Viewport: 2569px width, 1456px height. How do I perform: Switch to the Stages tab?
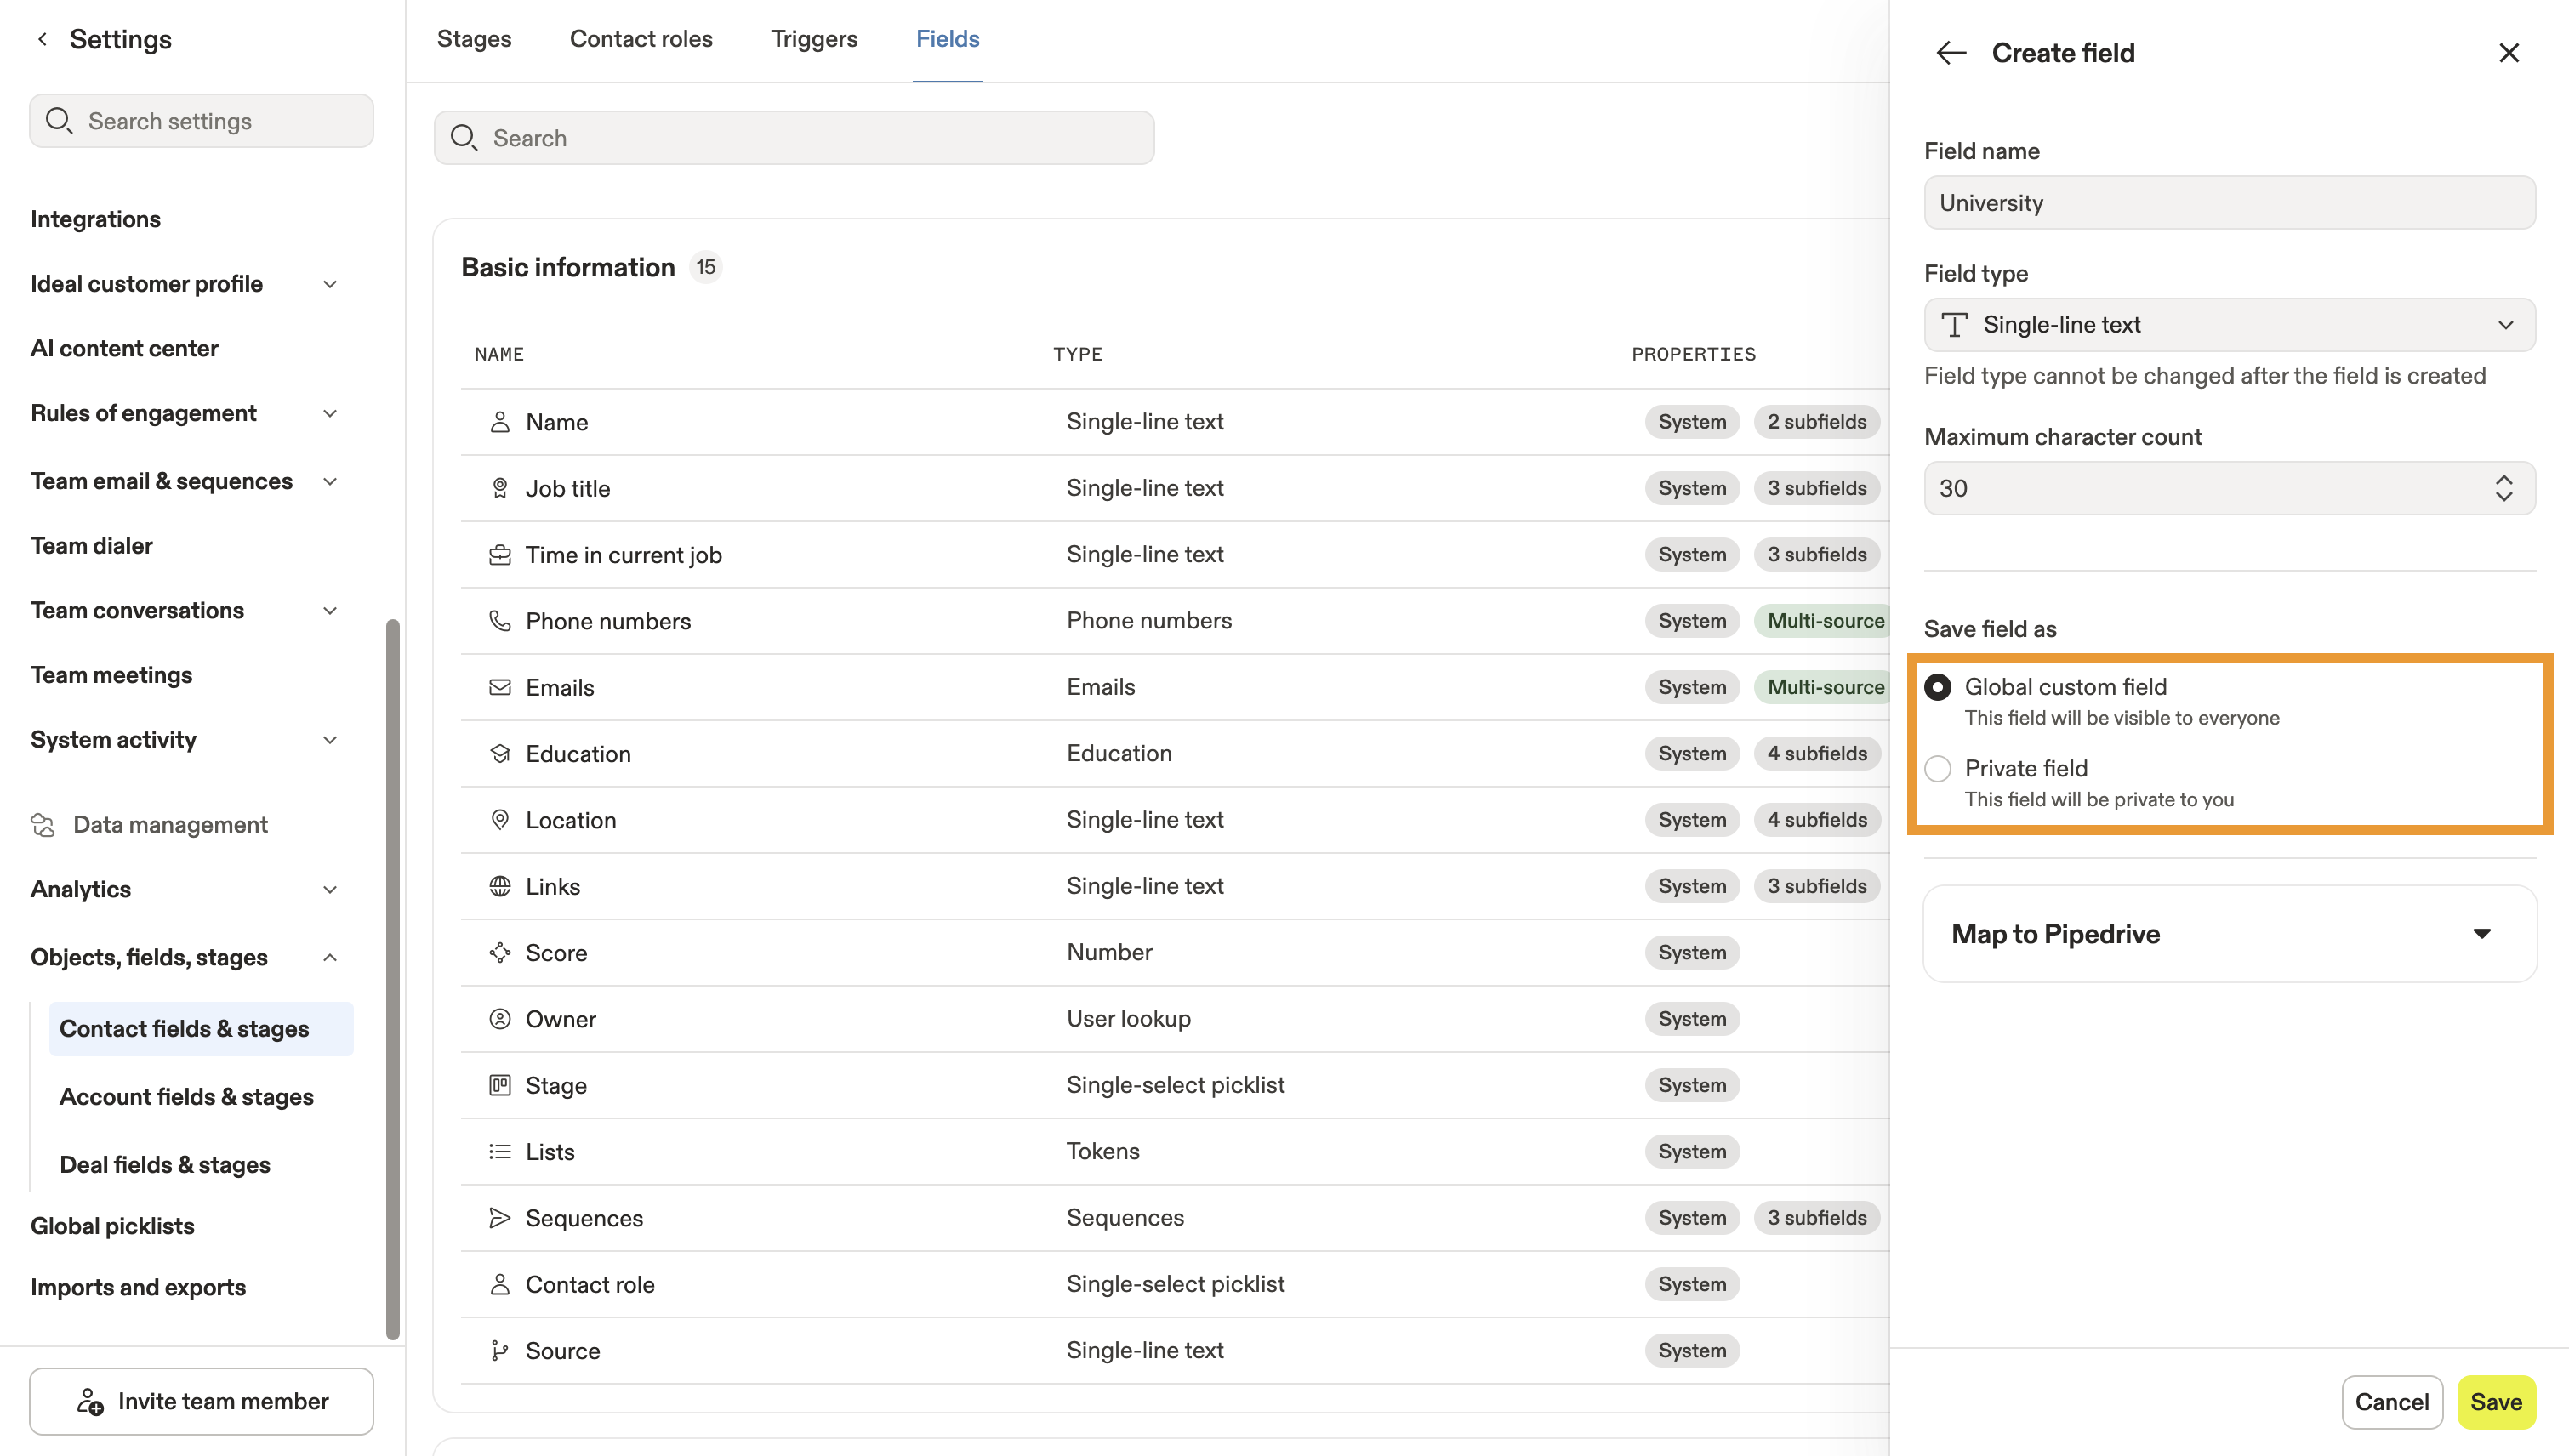pos(474,39)
